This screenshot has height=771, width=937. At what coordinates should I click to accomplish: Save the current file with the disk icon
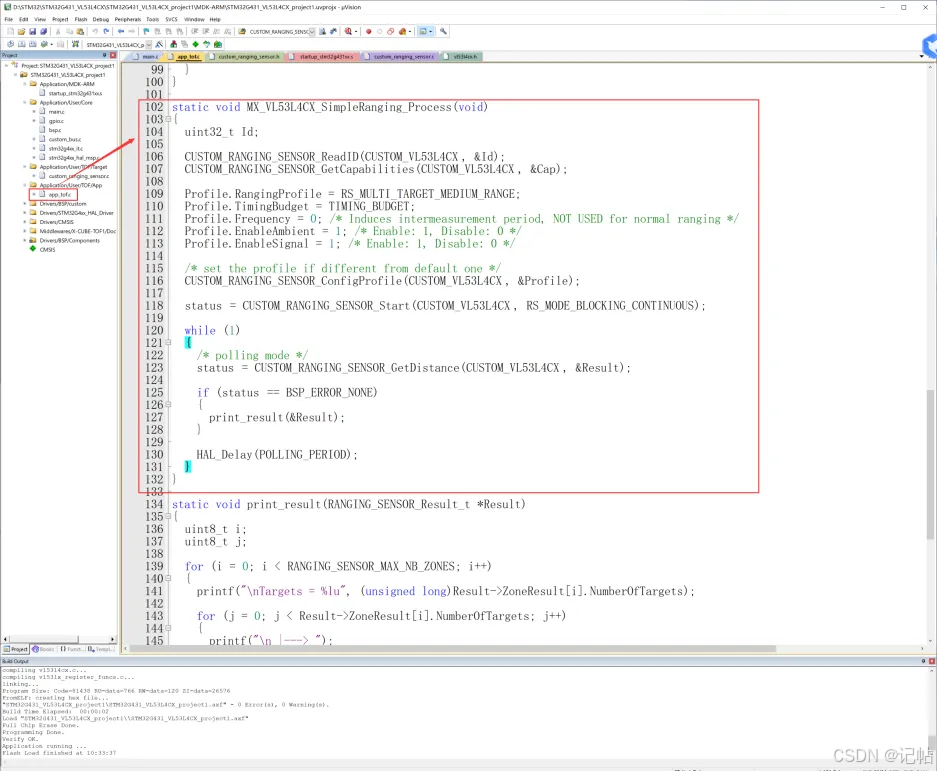[x=32, y=31]
